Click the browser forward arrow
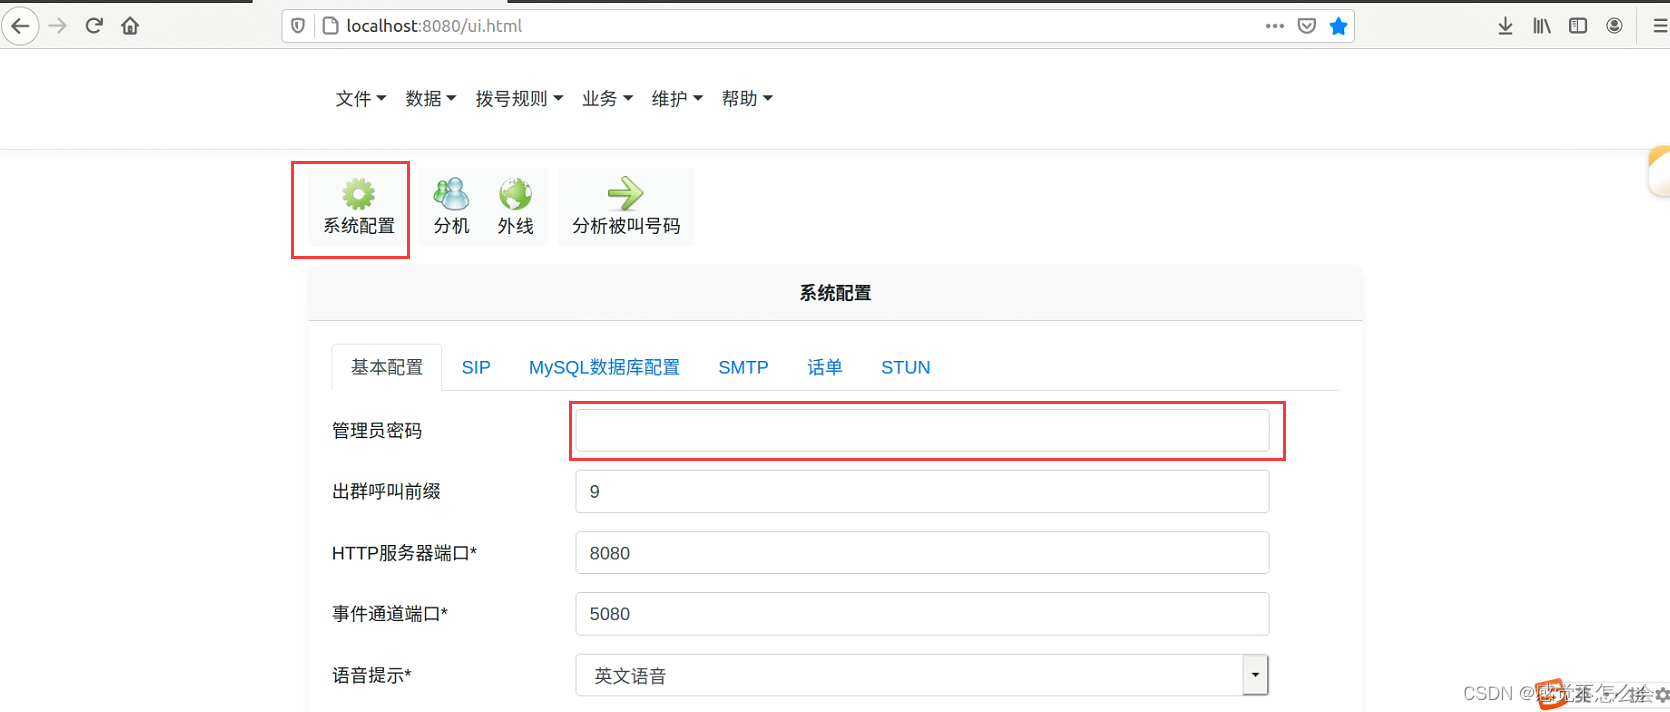 [x=58, y=26]
